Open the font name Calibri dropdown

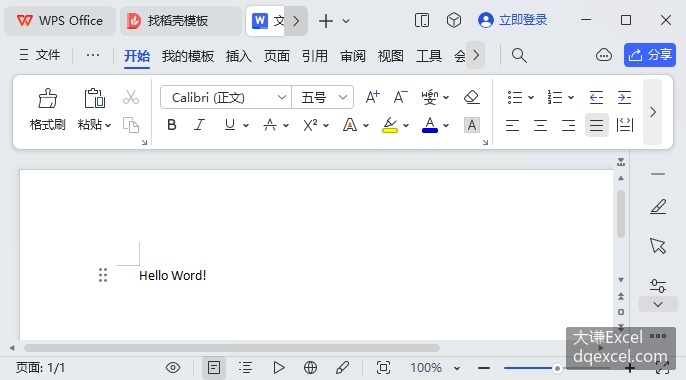coord(282,97)
